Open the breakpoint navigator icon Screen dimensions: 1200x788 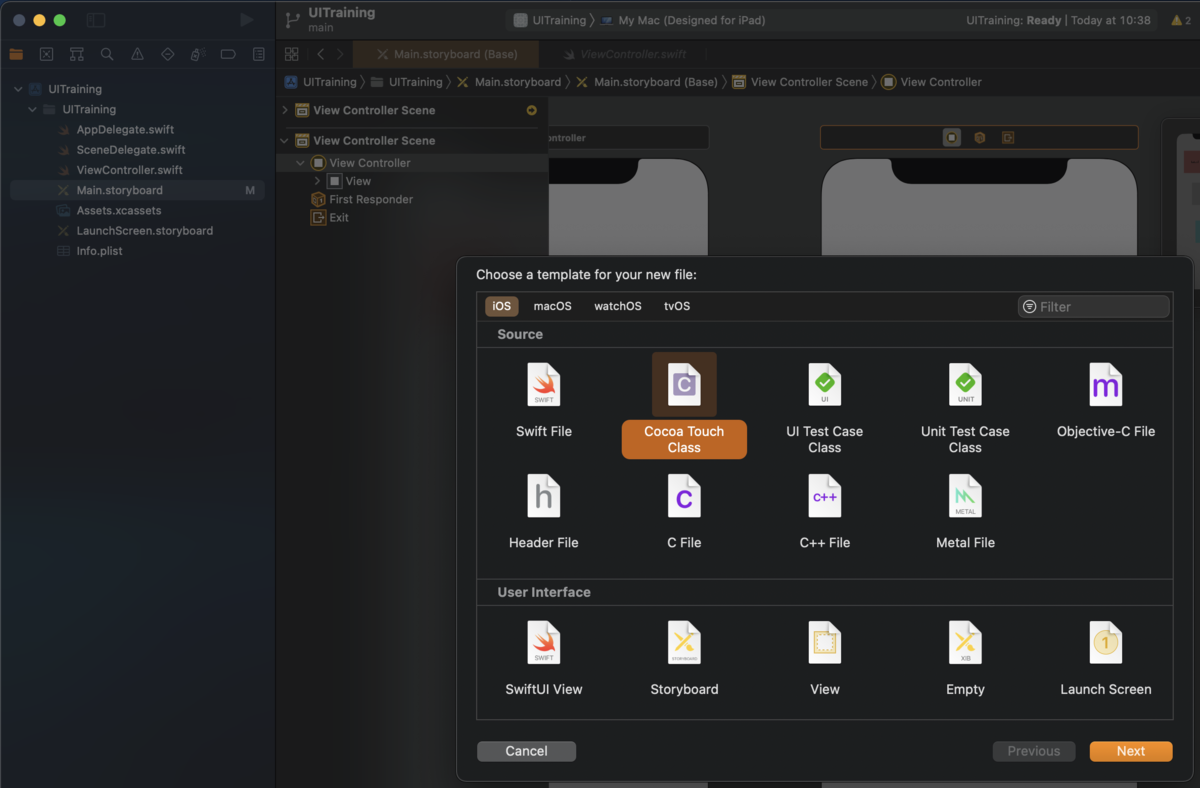(x=228, y=54)
